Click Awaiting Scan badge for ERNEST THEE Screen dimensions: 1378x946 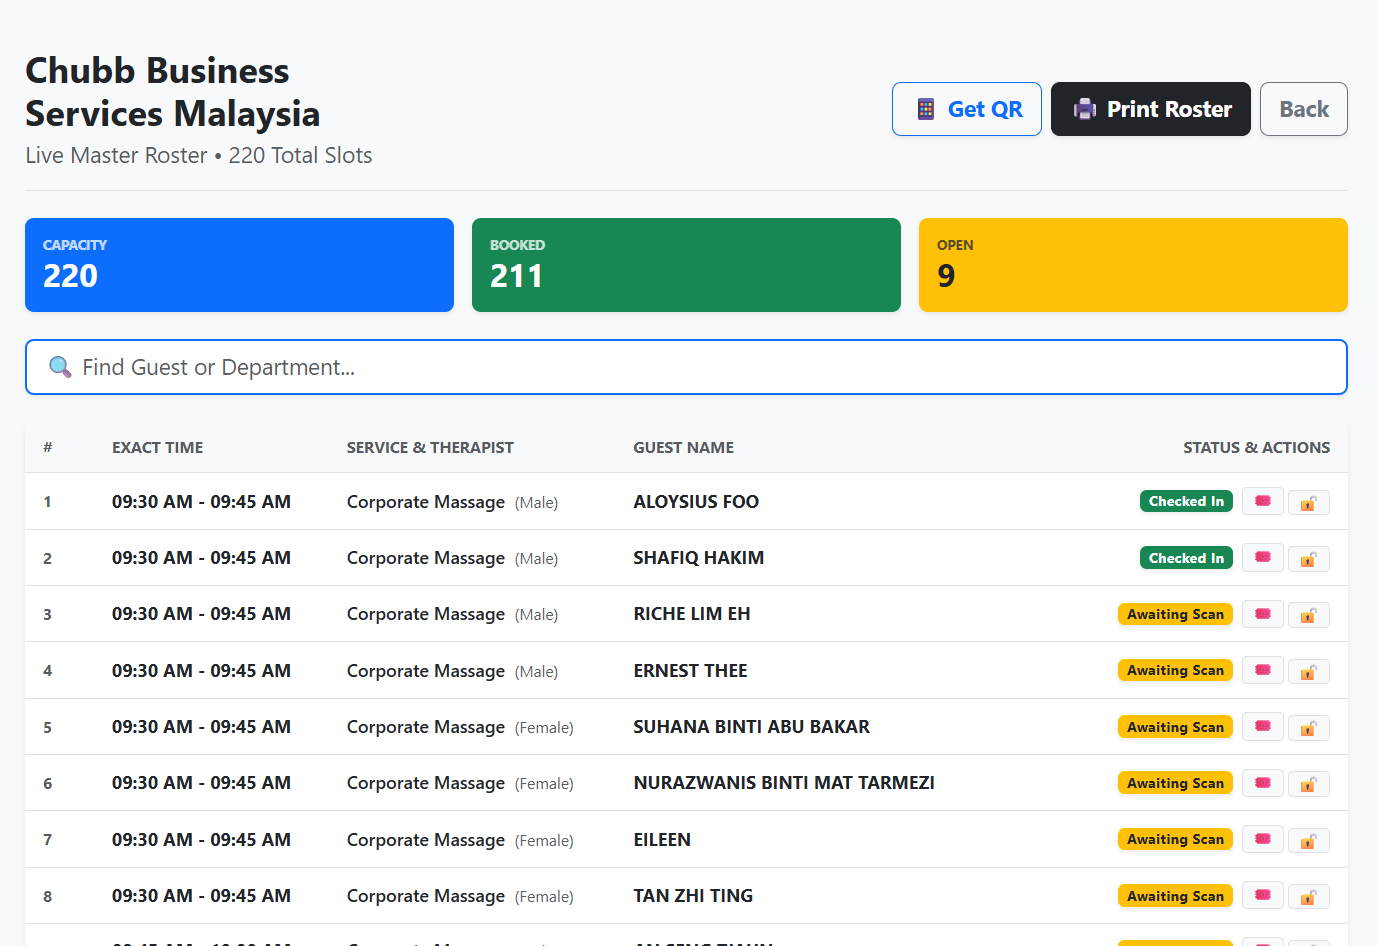click(x=1175, y=670)
